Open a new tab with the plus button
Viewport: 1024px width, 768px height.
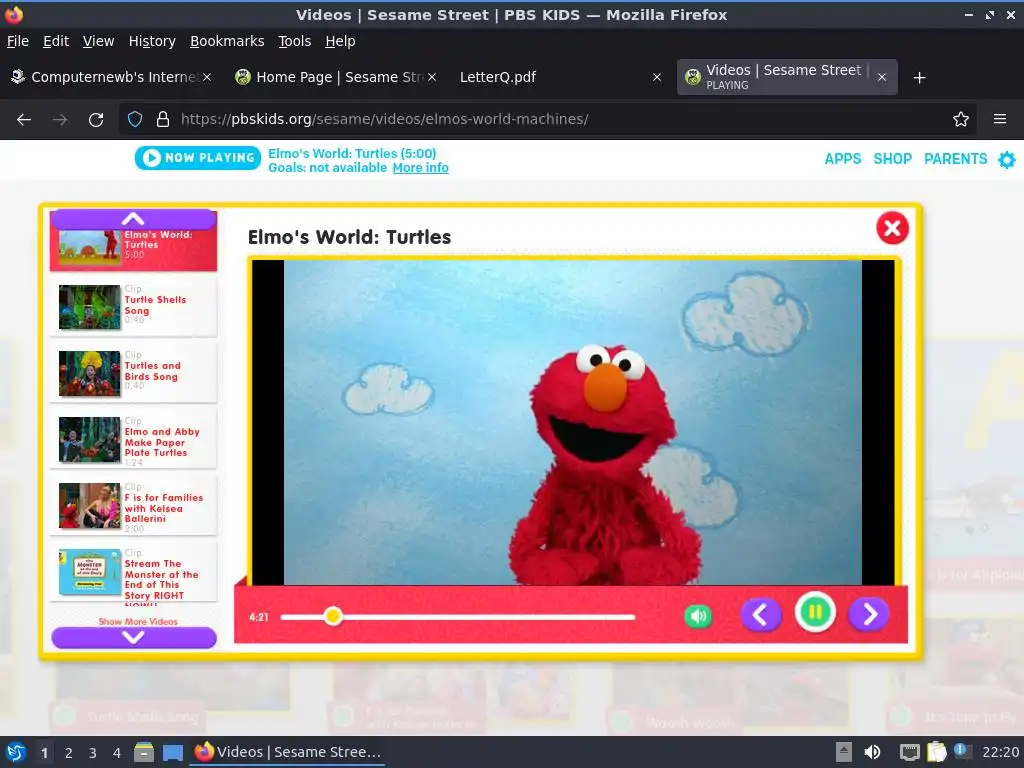coord(919,78)
